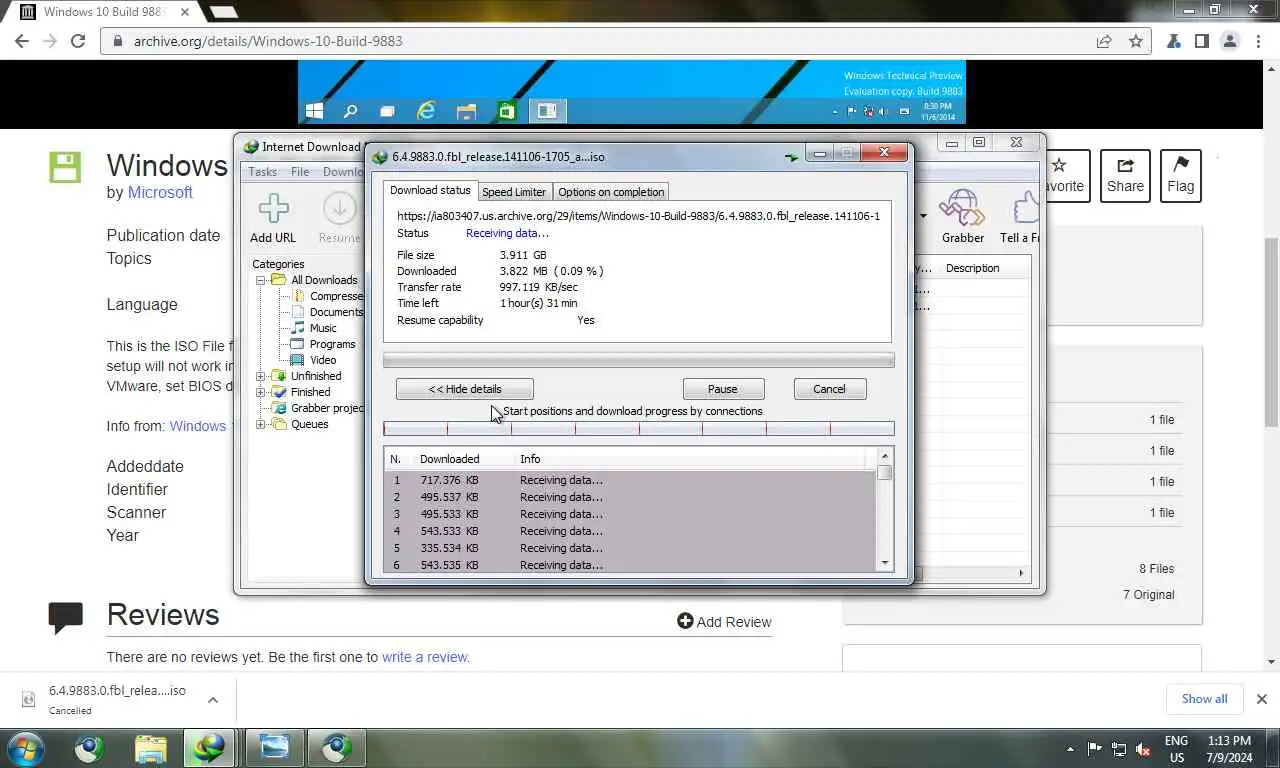Image resolution: width=1280 pixels, height=768 pixels.
Task: Click Add Review link
Action: (x=724, y=621)
